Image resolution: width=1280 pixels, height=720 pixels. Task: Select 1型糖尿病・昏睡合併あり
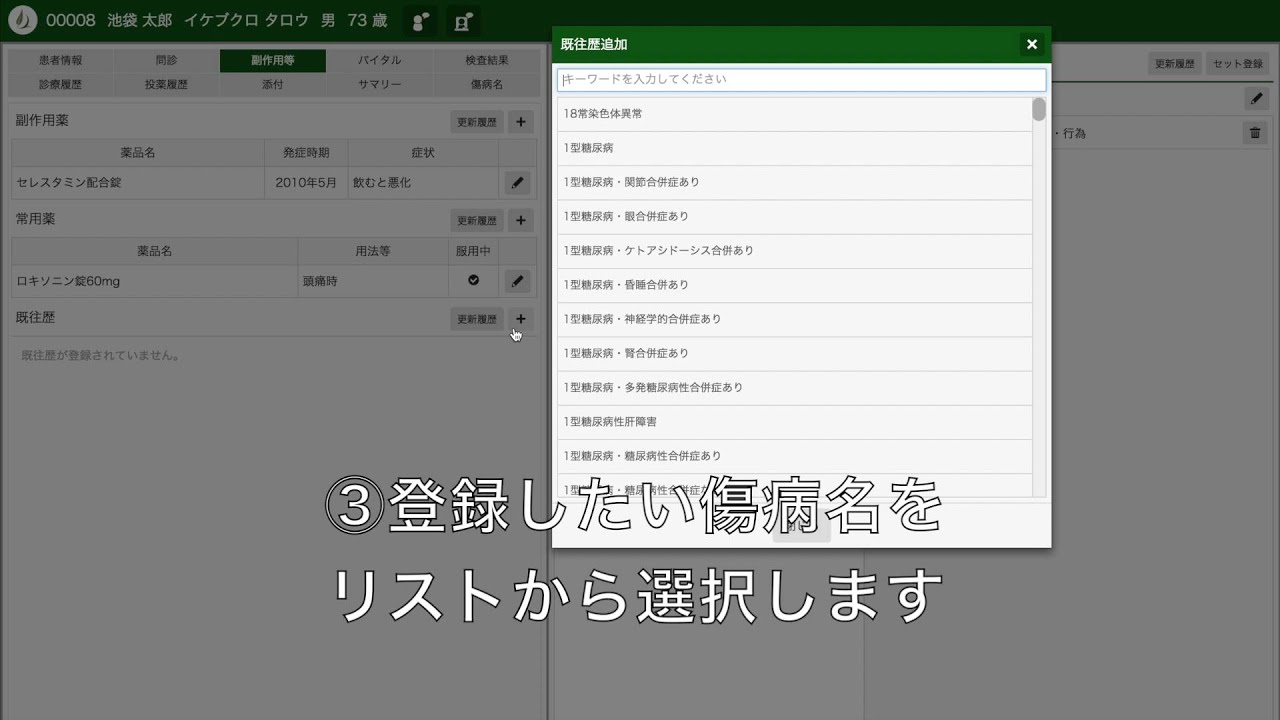[x=795, y=285]
